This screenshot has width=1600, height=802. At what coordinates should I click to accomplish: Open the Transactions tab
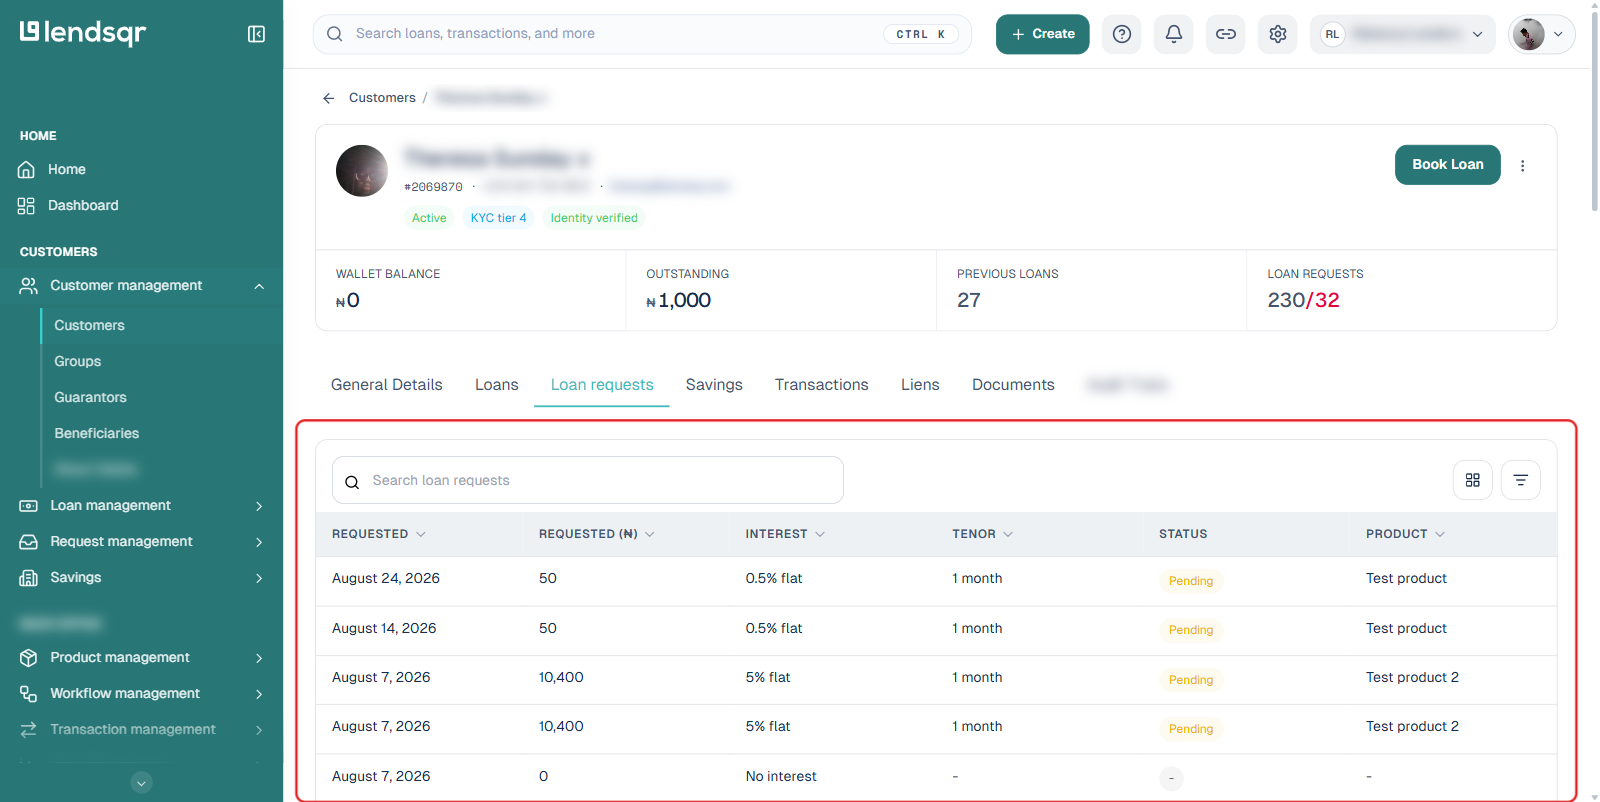822,385
